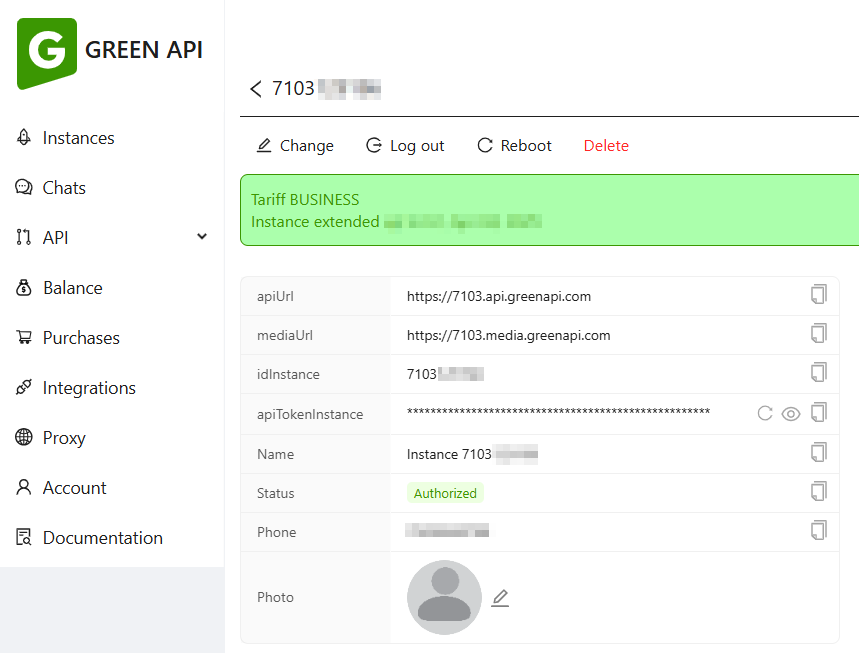Copy the apiTokenInstance value

pos(818,412)
